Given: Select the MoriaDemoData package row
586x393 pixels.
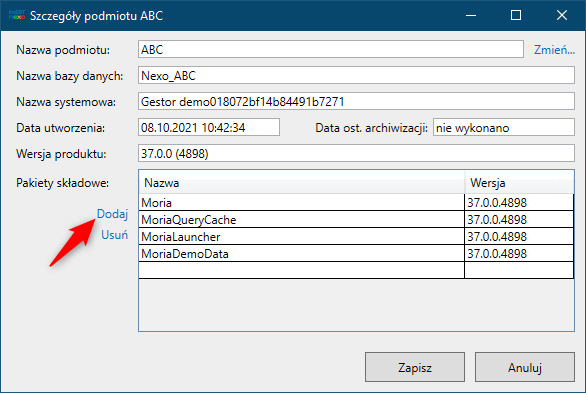Looking at the screenshot, I should pos(356,254).
